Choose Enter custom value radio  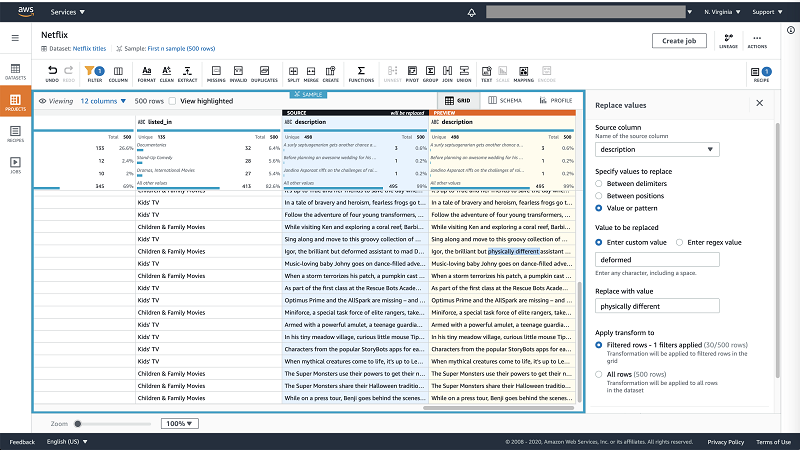tap(598, 242)
